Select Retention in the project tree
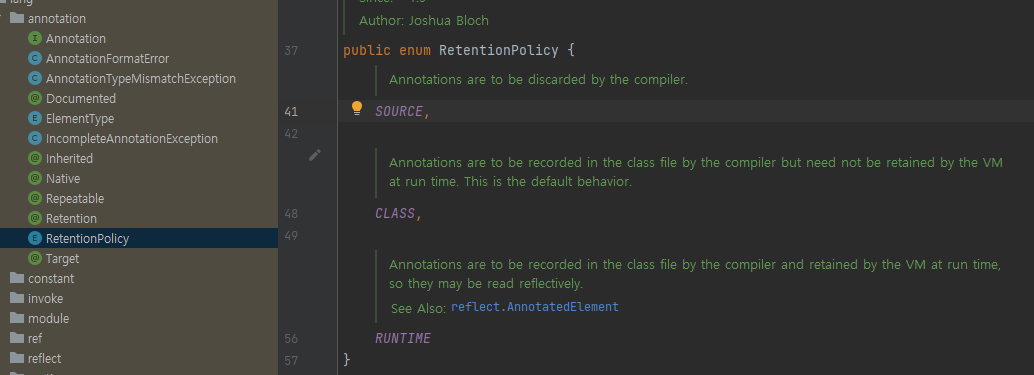1034x375 pixels. click(x=71, y=219)
